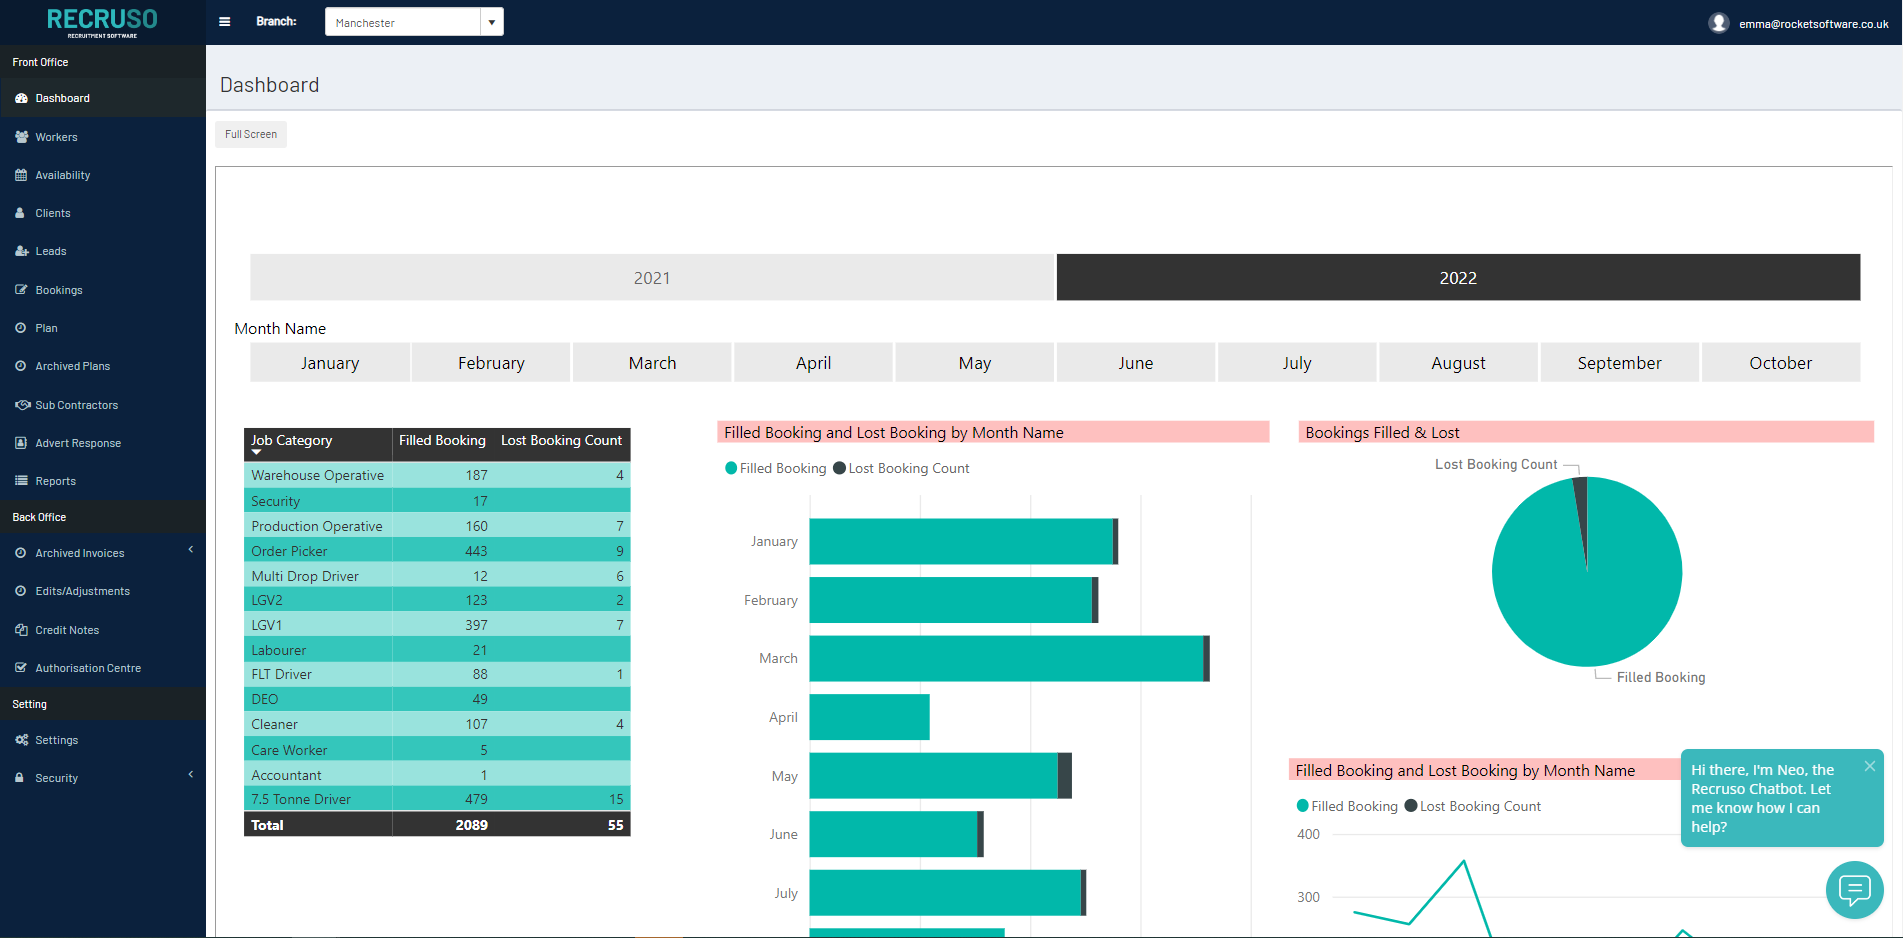Select the 2022 year slicer
This screenshot has height=938, width=1903.
pyautogui.click(x=1458, y=277)
